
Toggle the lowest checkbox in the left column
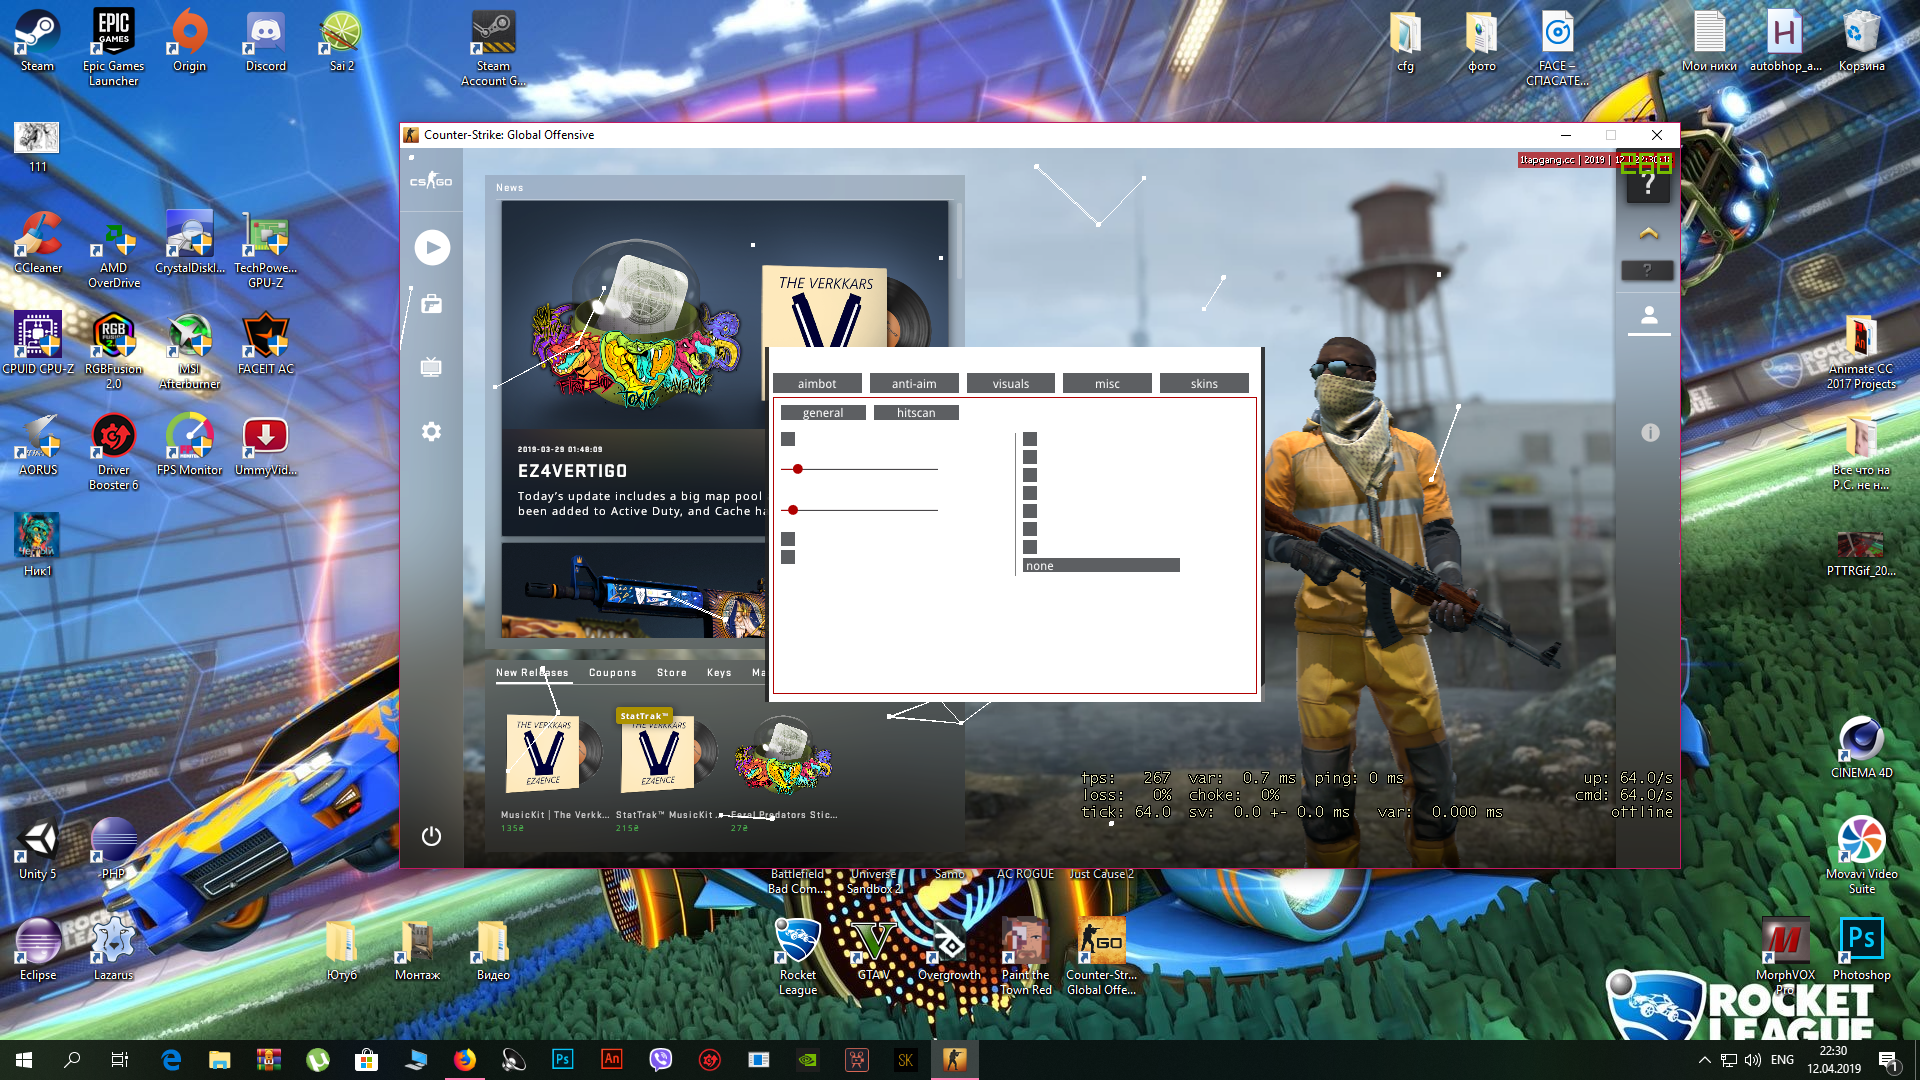tap(788, 557)
